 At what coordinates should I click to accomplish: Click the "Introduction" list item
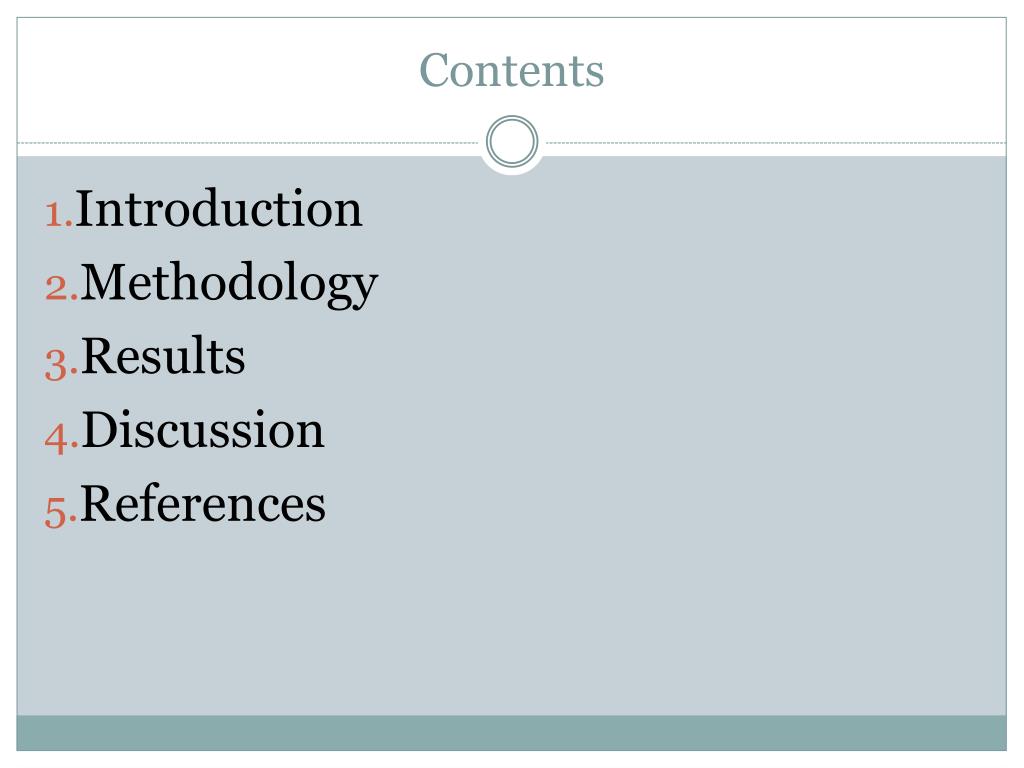218,208
